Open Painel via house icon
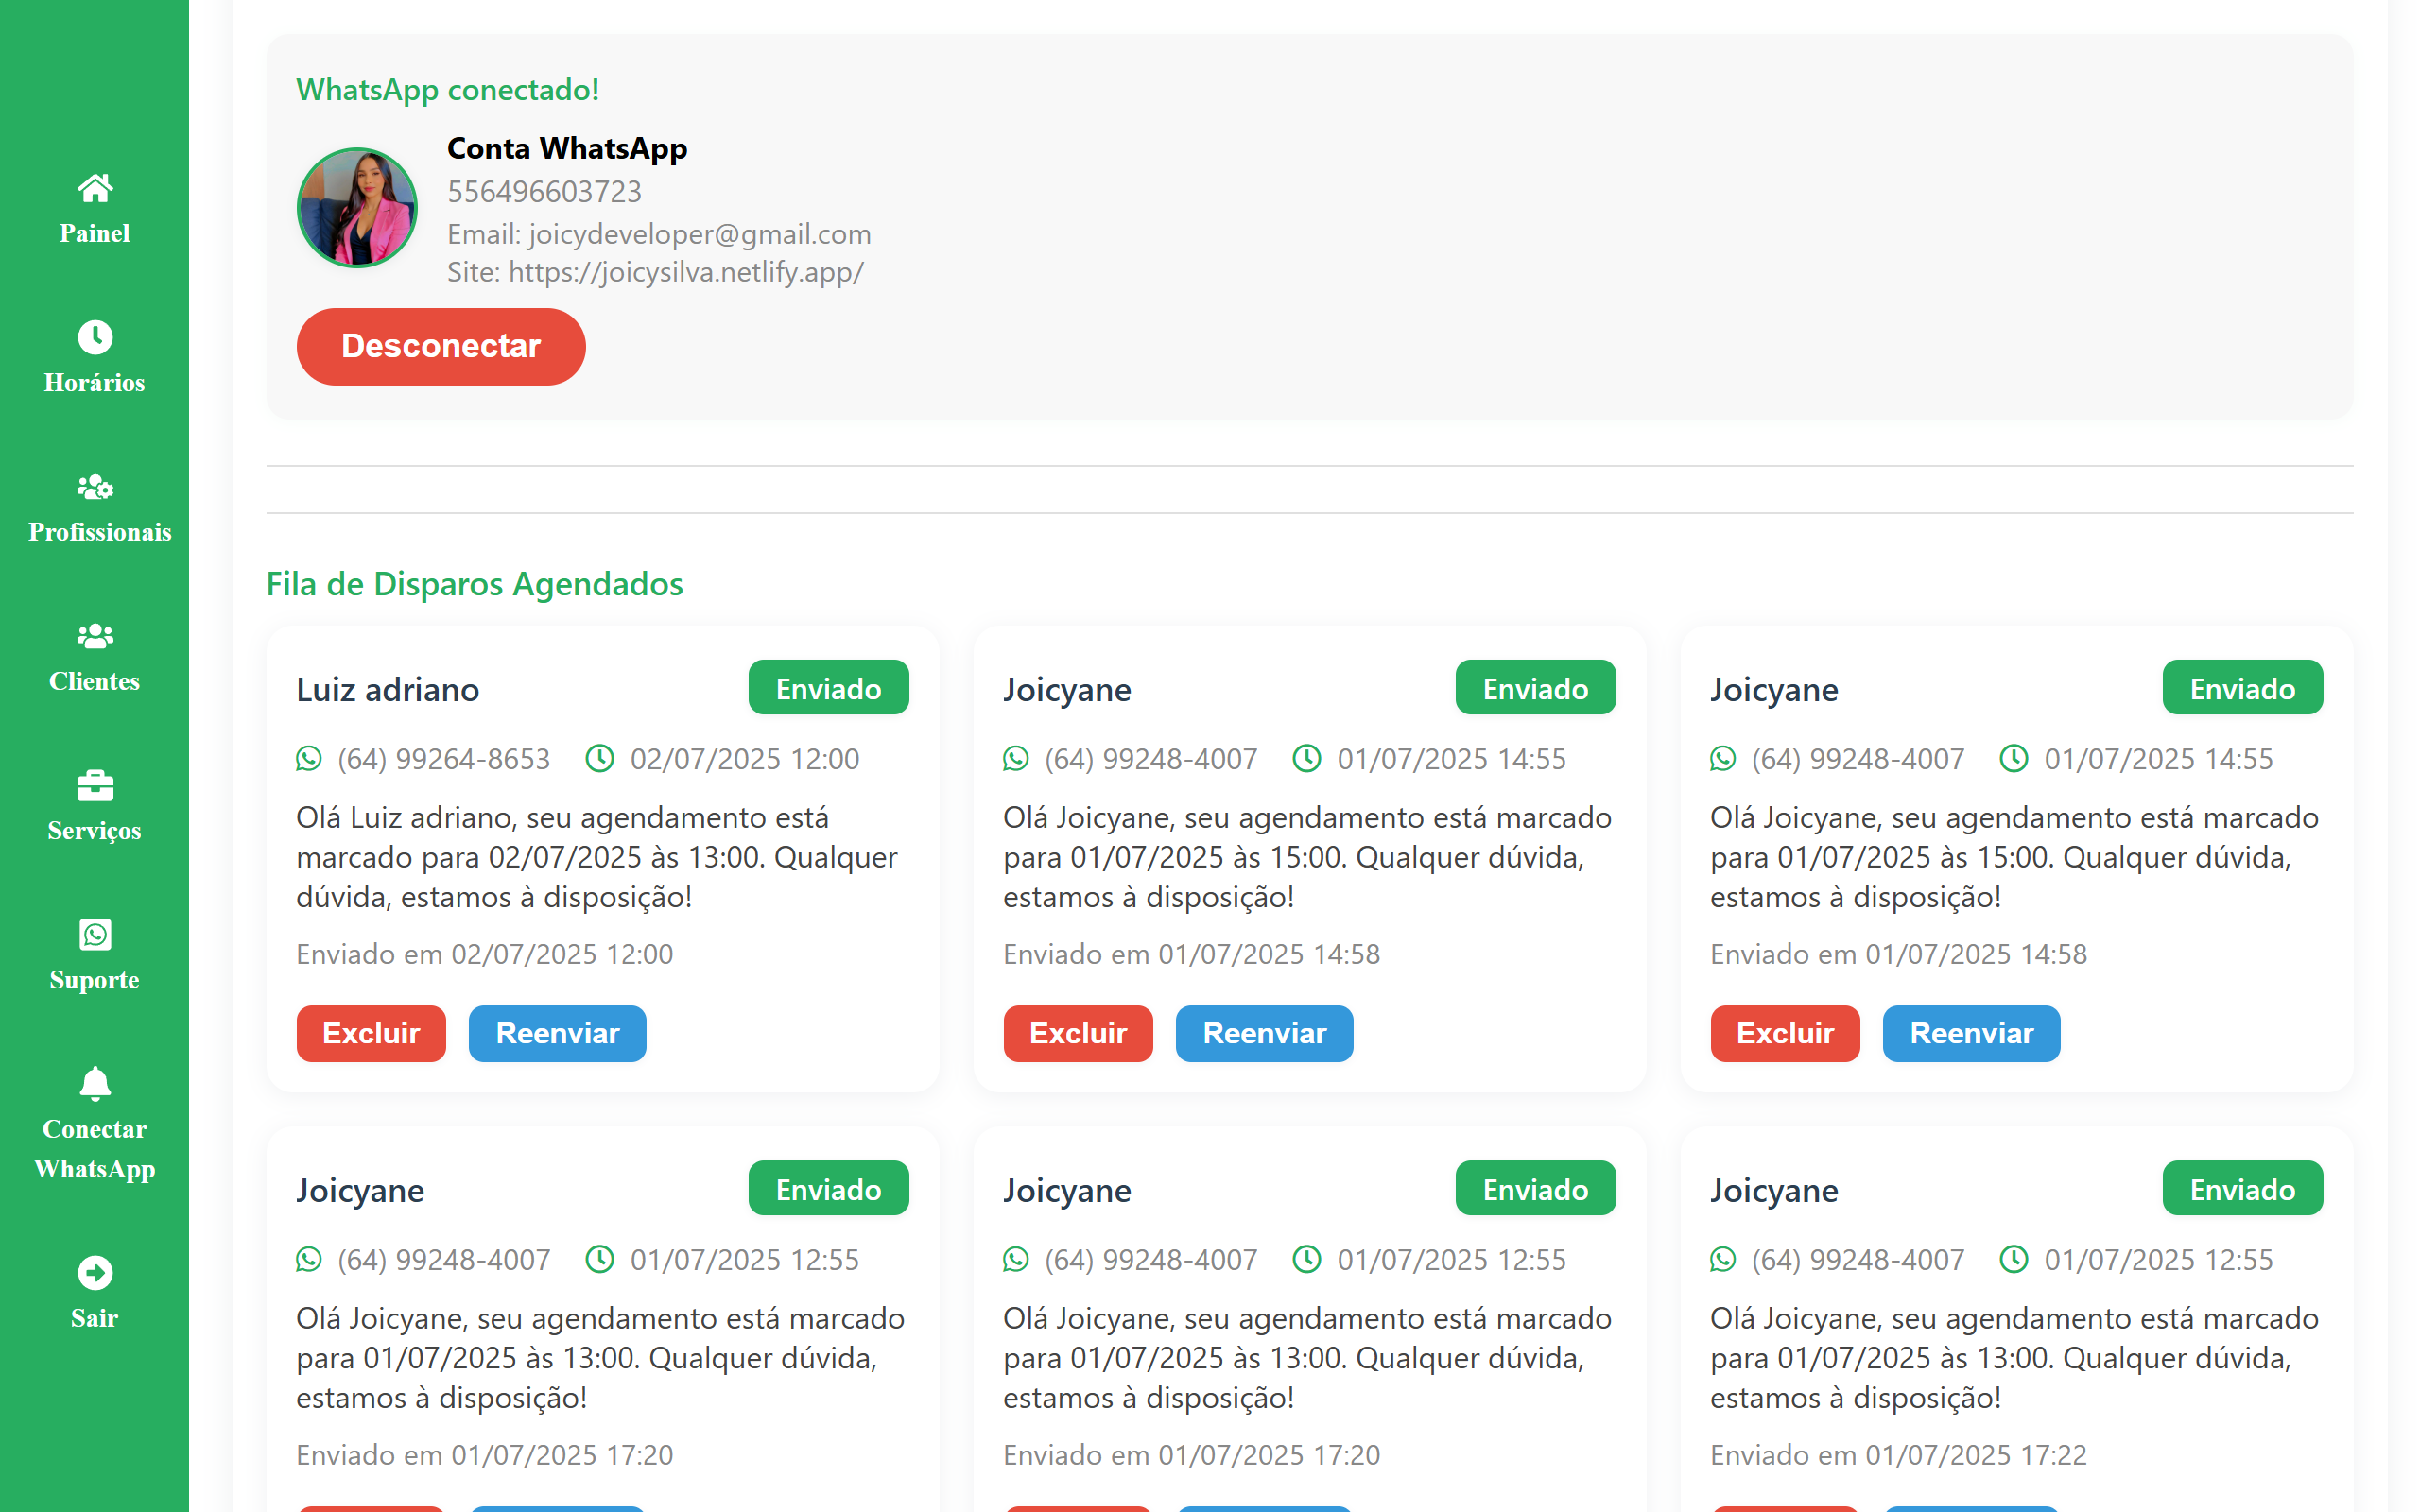2420x1512 pixels. [x=95, y=187]
